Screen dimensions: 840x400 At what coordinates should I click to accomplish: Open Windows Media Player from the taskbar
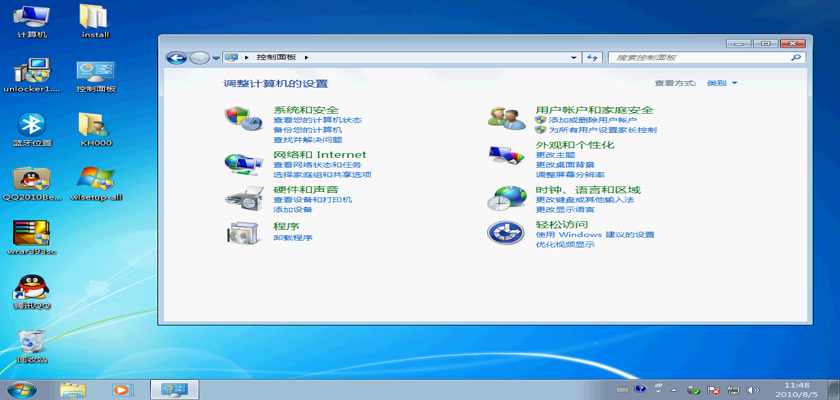[x=122, y=388]
